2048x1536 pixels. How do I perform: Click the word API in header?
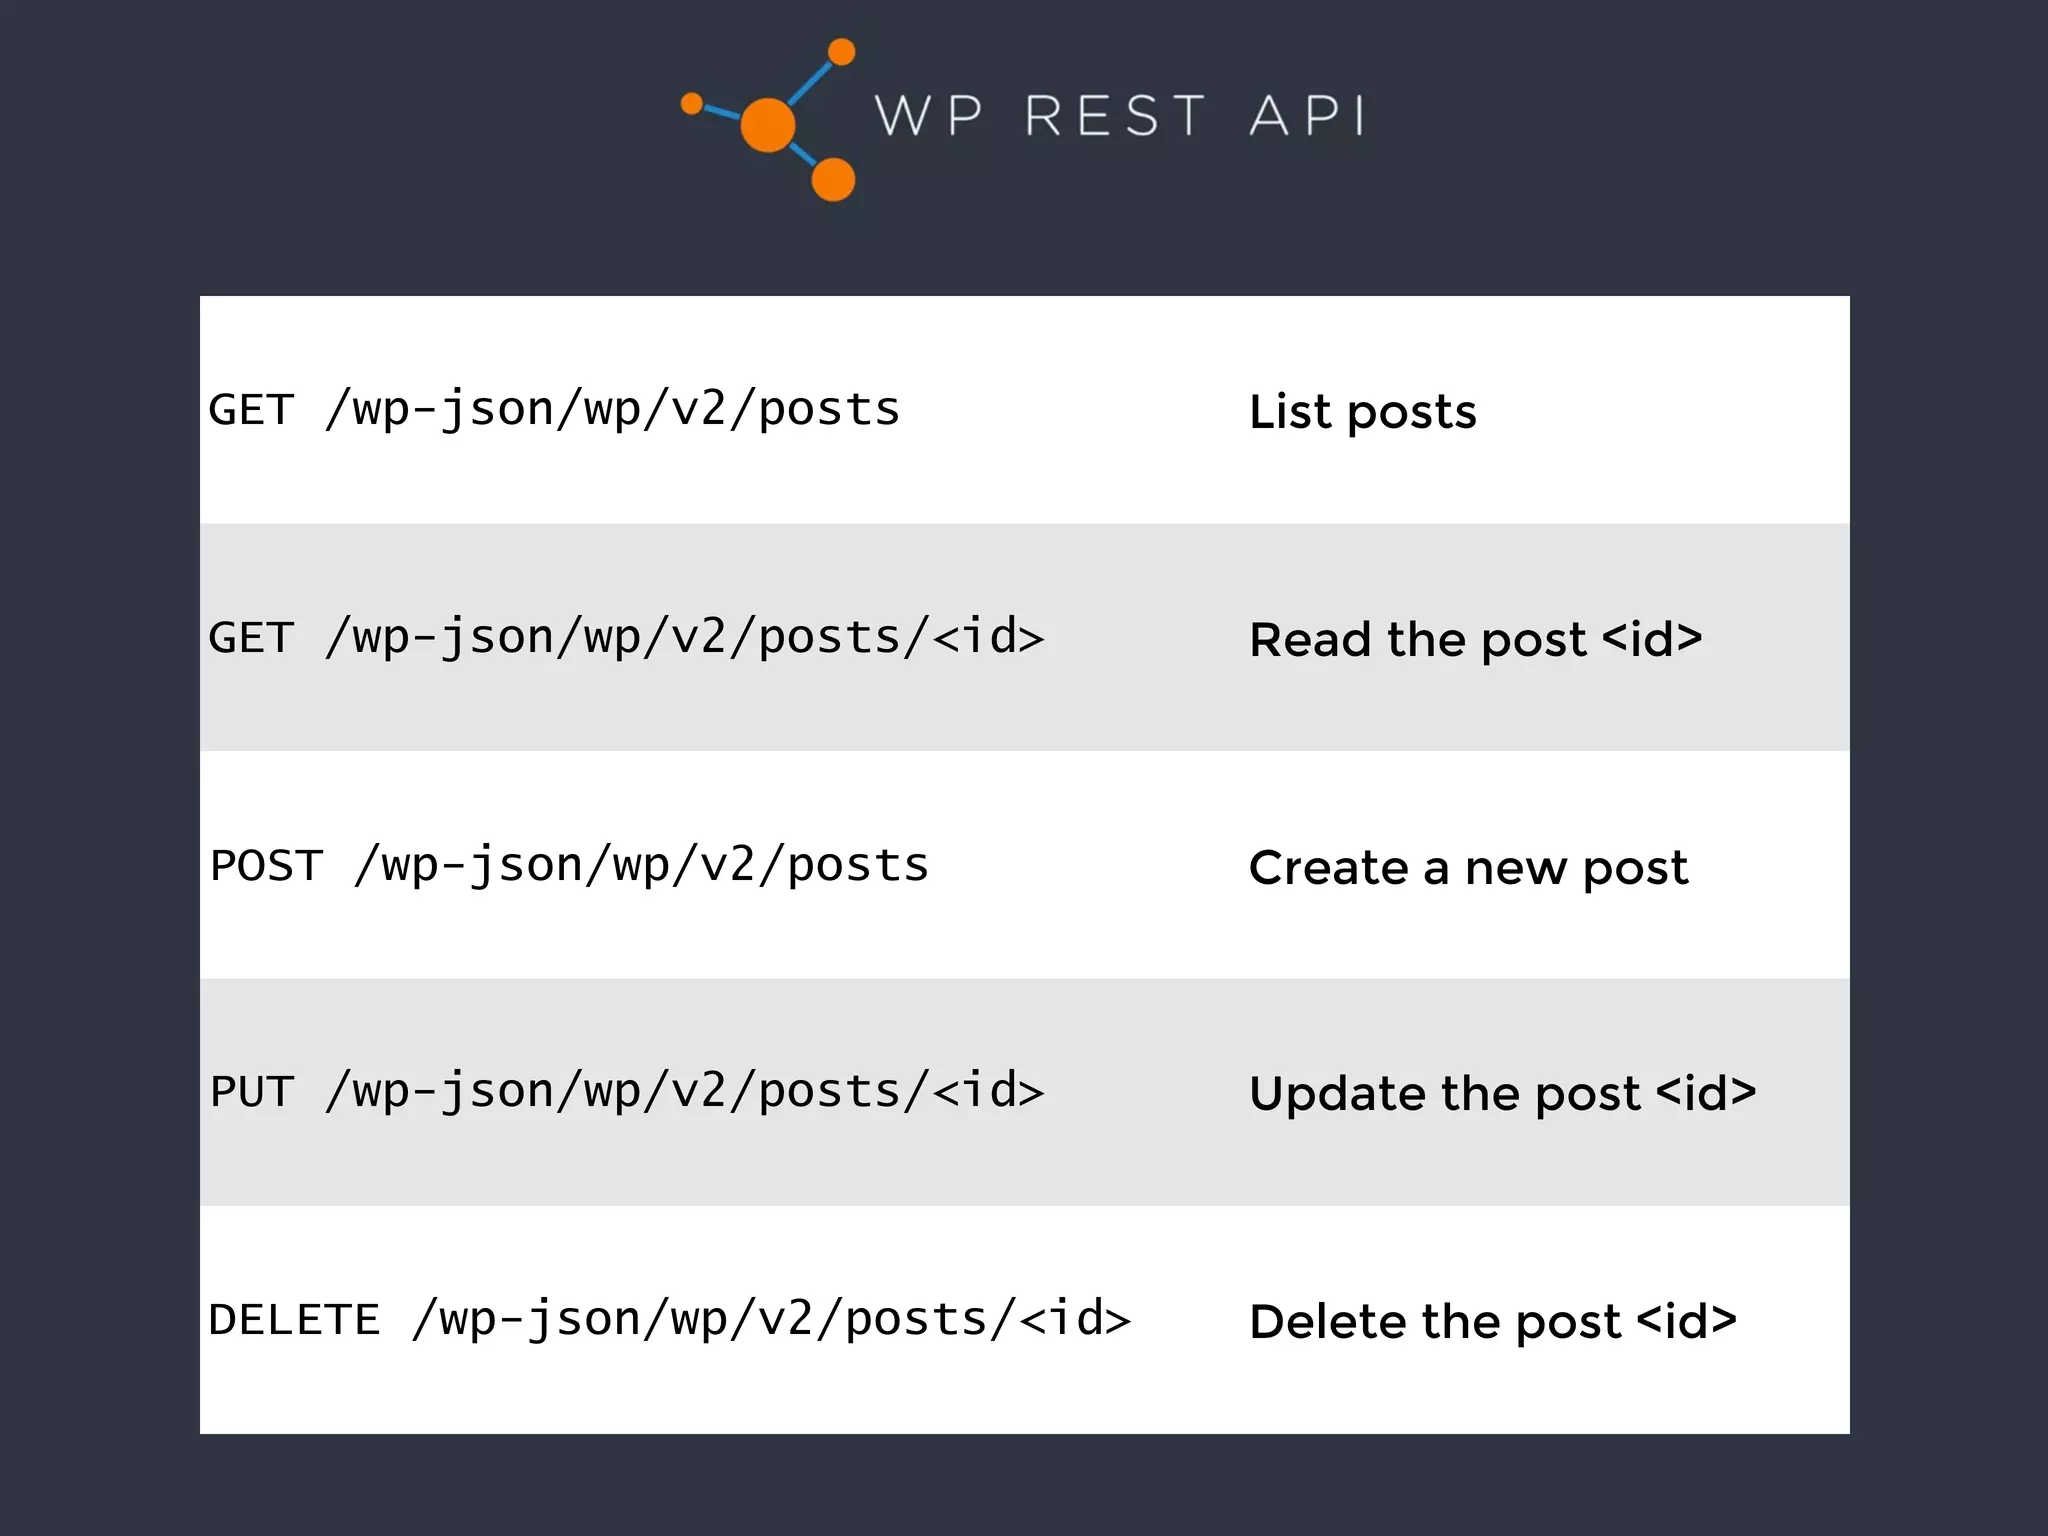pos(1307,115)
